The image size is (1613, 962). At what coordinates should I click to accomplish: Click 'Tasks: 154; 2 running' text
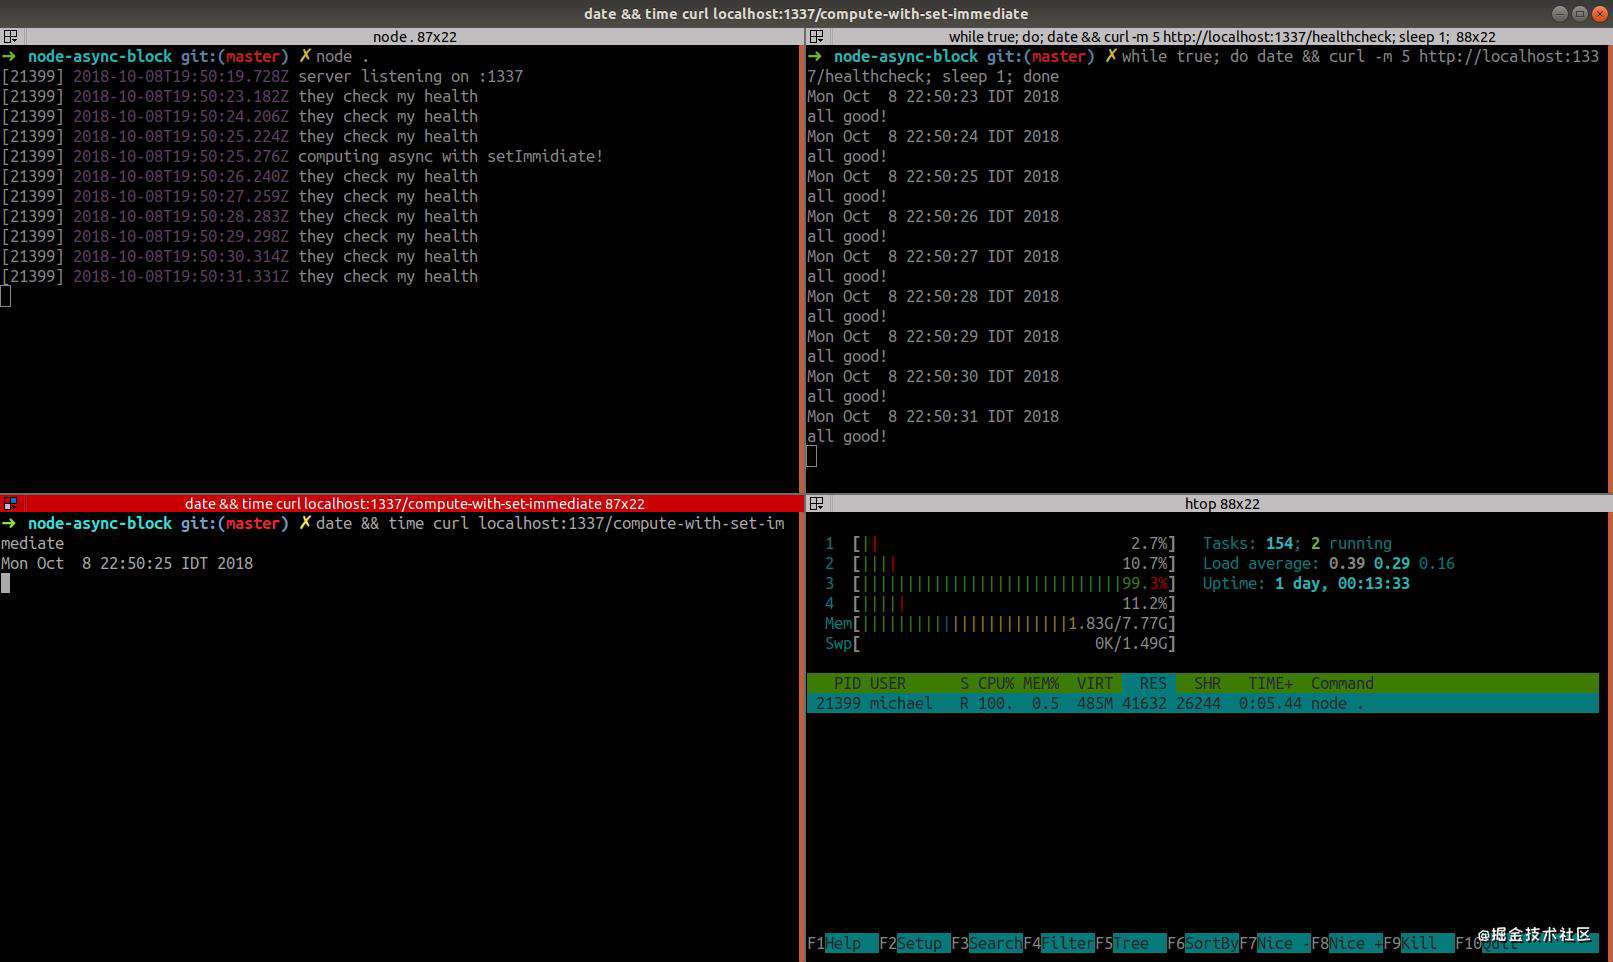[1297, 544]
